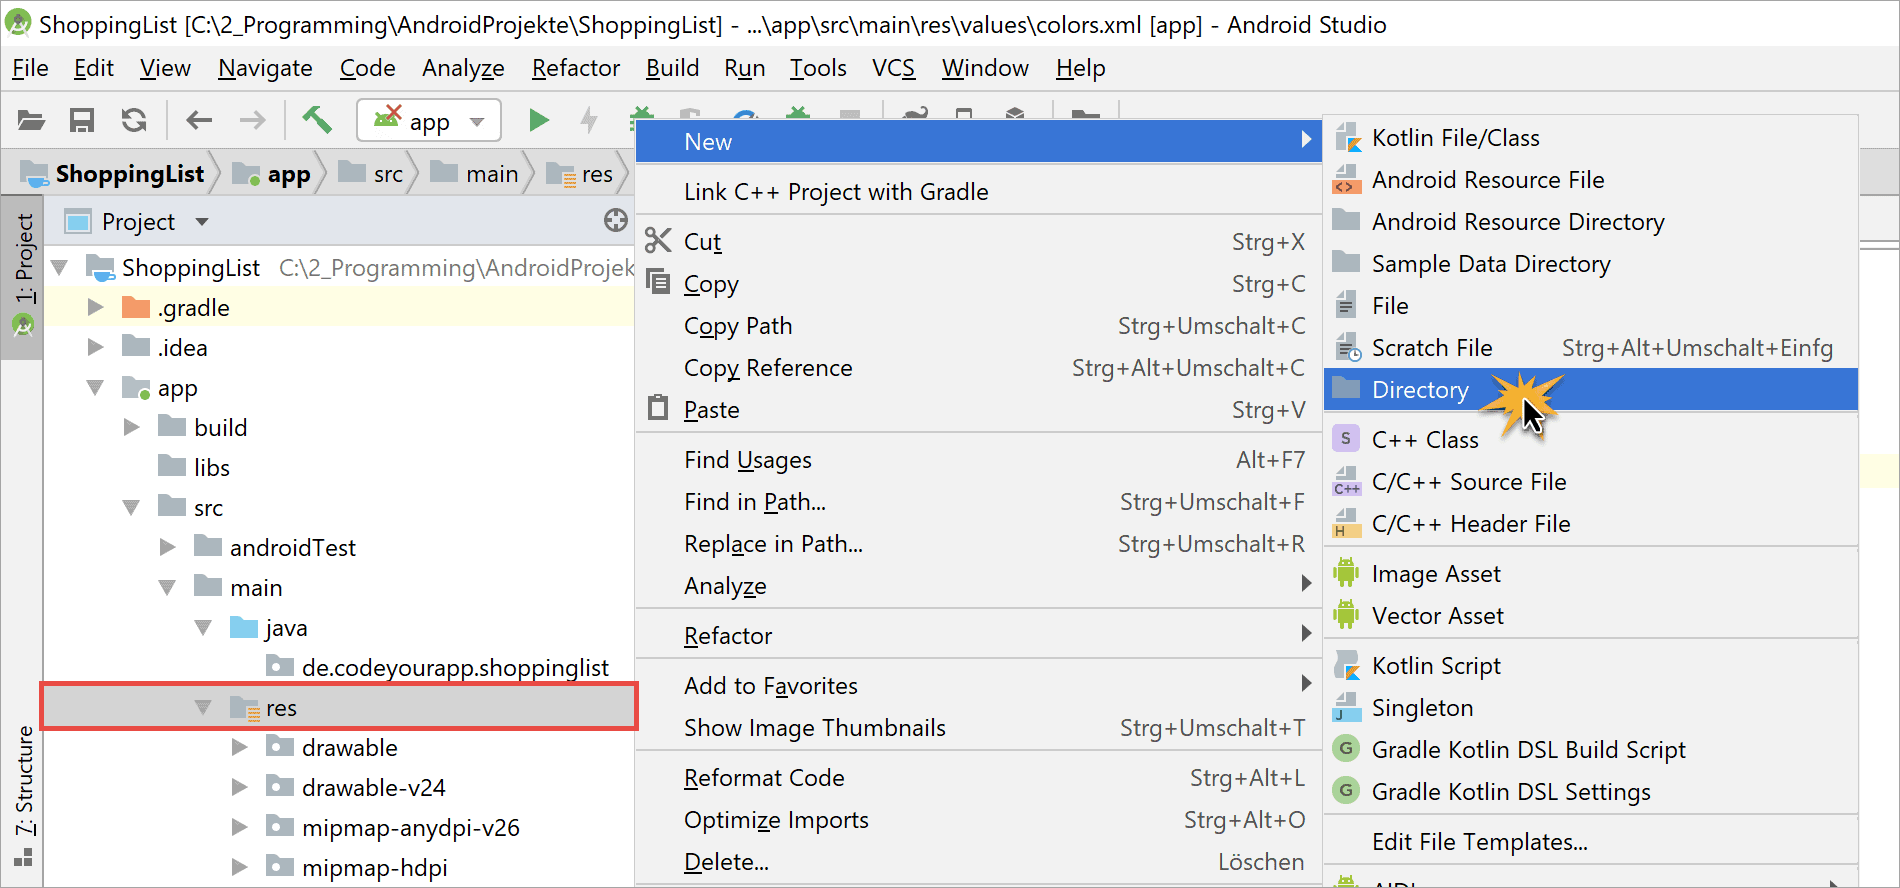This screenshot has height=888, width=1900.
Task: Select Kotlin Script entry
Action: (x=1591, y=666)
